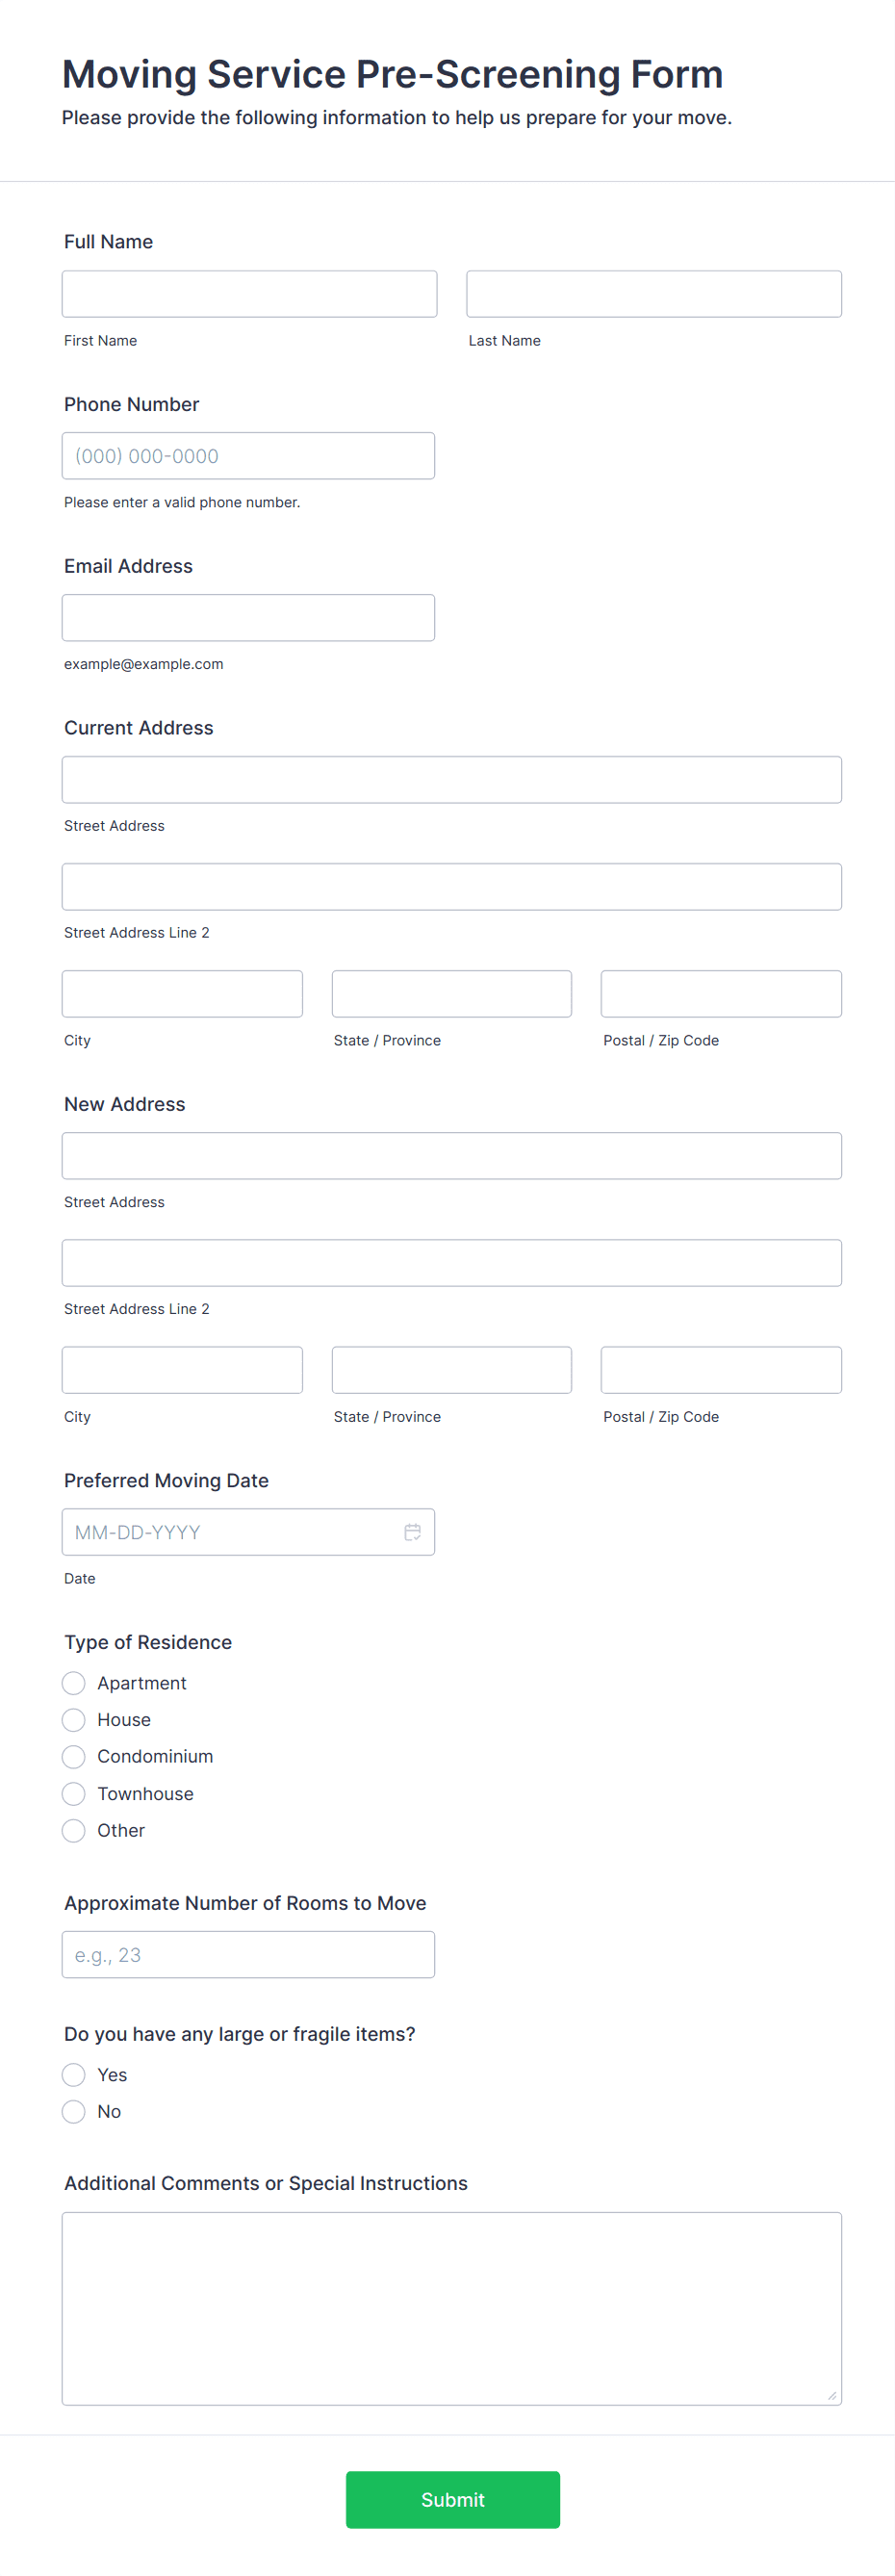
Task: Answer Yes for large or fragile items
Action: pos(74,2075)
